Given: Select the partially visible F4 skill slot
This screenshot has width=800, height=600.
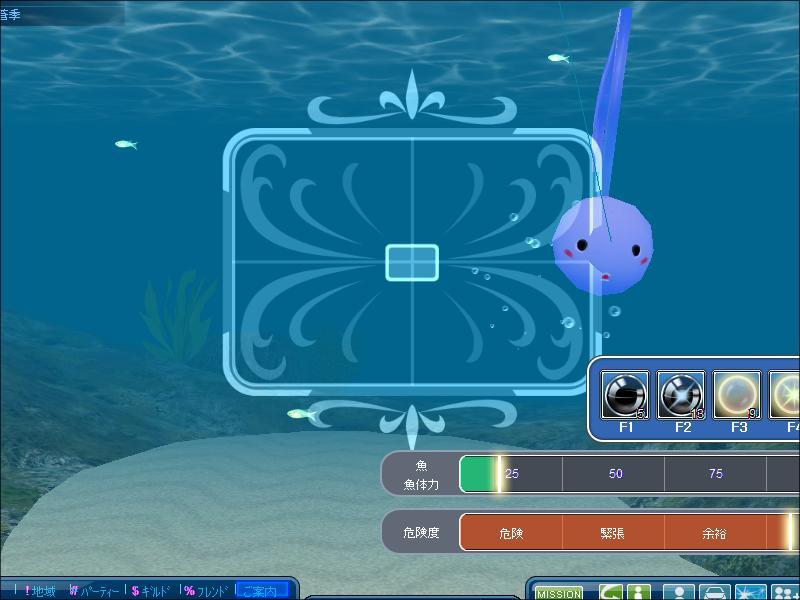Looking at the screenshot, I should pyautogui.click(x=784, y=395).
